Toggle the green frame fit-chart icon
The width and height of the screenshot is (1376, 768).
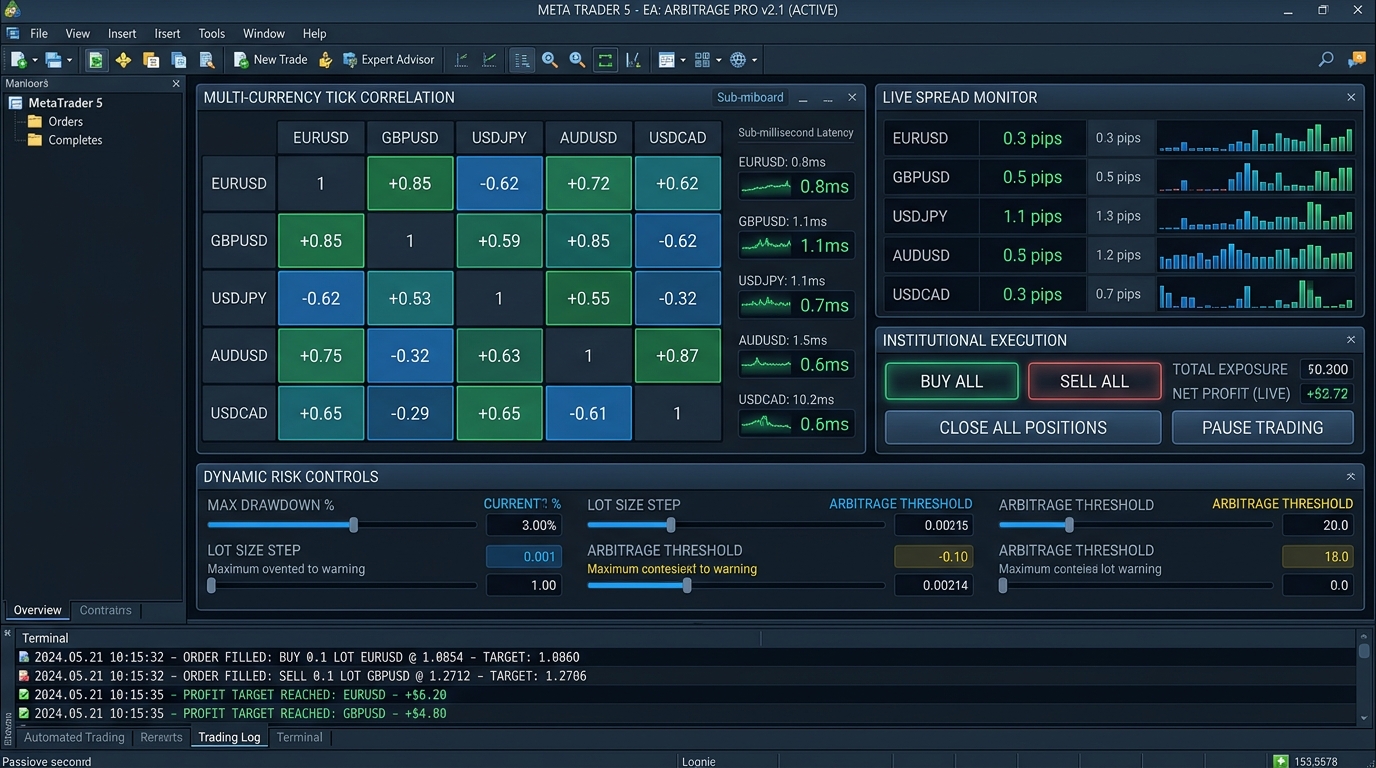(x=605, y=60)
